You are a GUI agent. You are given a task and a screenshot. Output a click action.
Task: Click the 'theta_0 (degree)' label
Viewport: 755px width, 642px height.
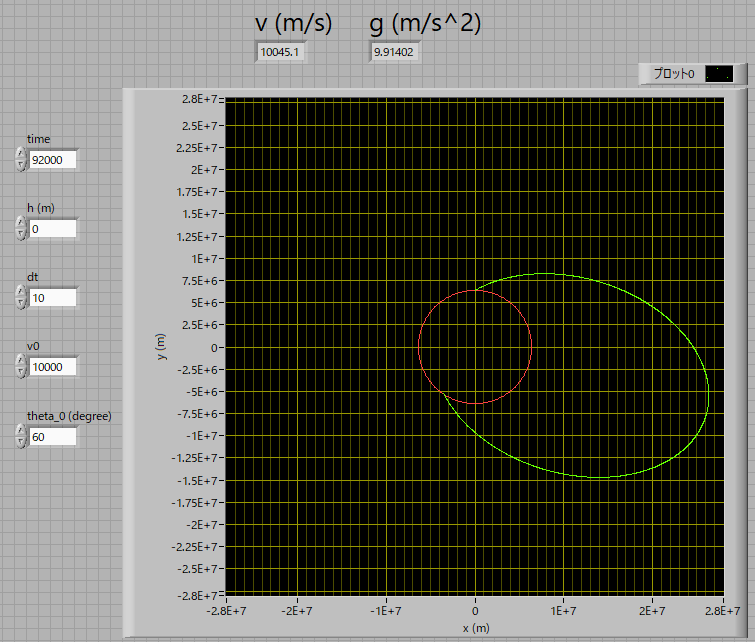click(x=69, y=416)
